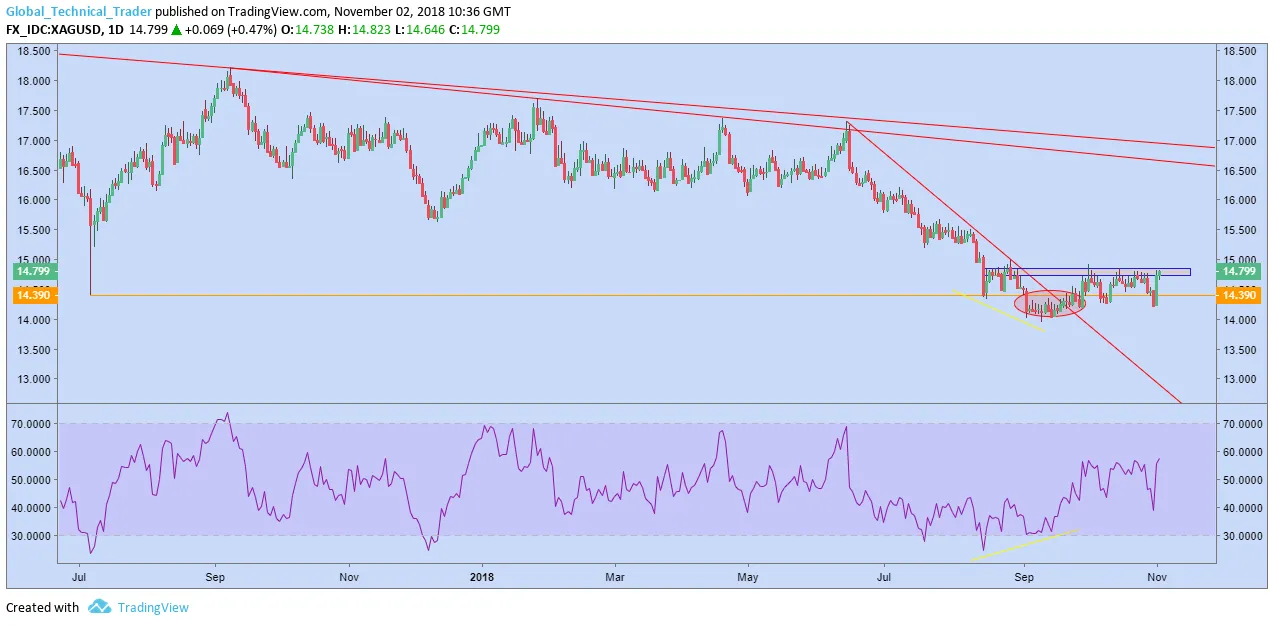Viewport: 1274px width, 625px height.
Task: Click the Nov label at right of time axis
Action: (x=1156, y=577)
